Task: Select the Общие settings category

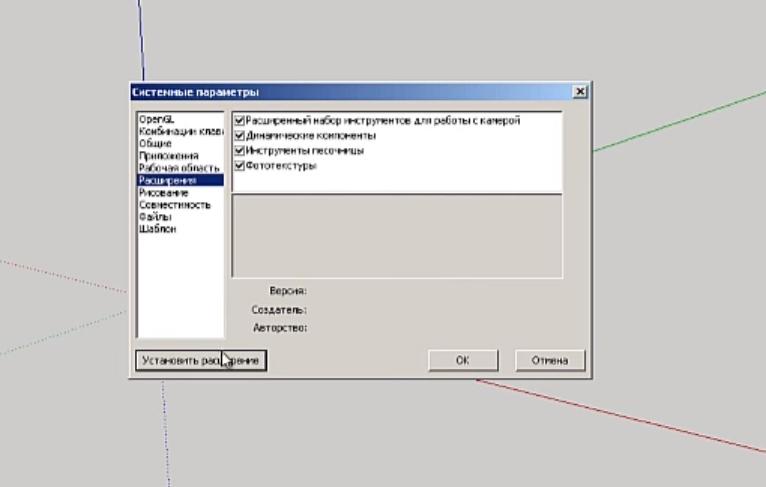Action: (x=155, y=144)
